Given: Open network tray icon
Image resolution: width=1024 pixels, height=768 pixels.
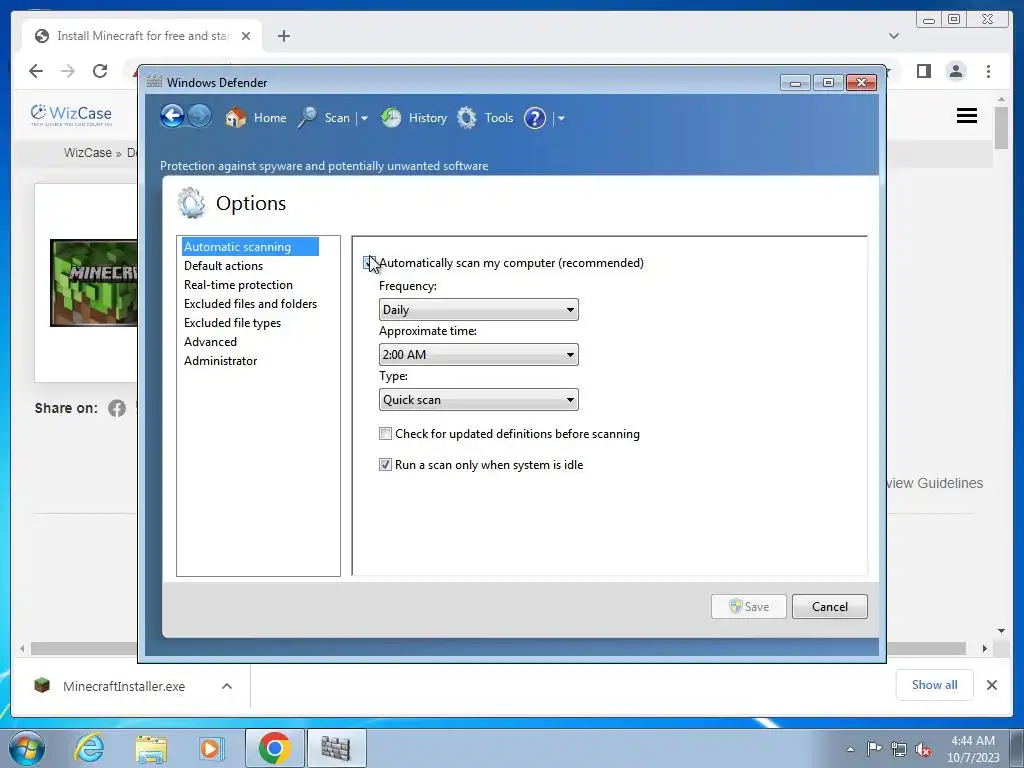Looking at the screenshot, I should [x=899, y=749].
